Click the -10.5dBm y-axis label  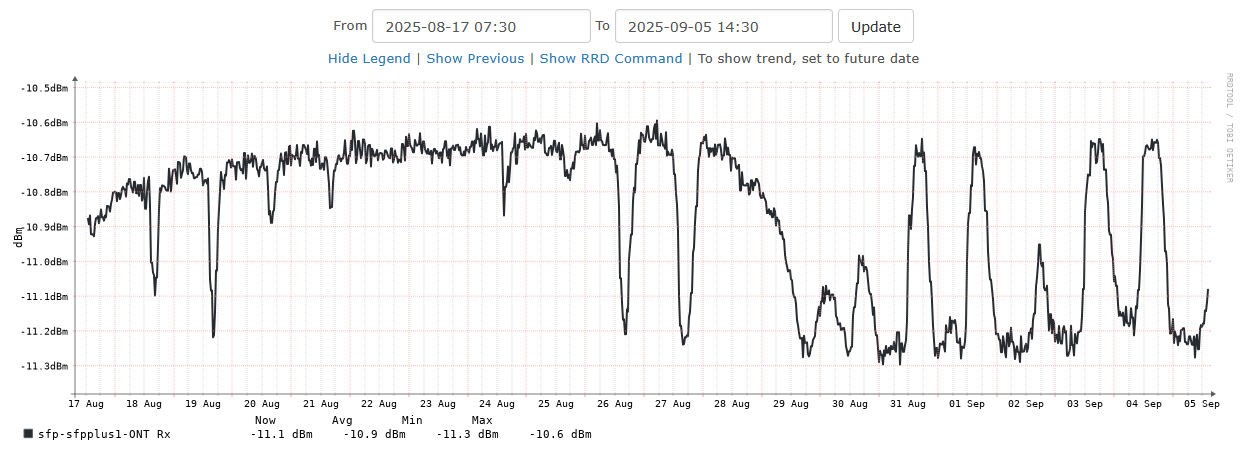45,88
